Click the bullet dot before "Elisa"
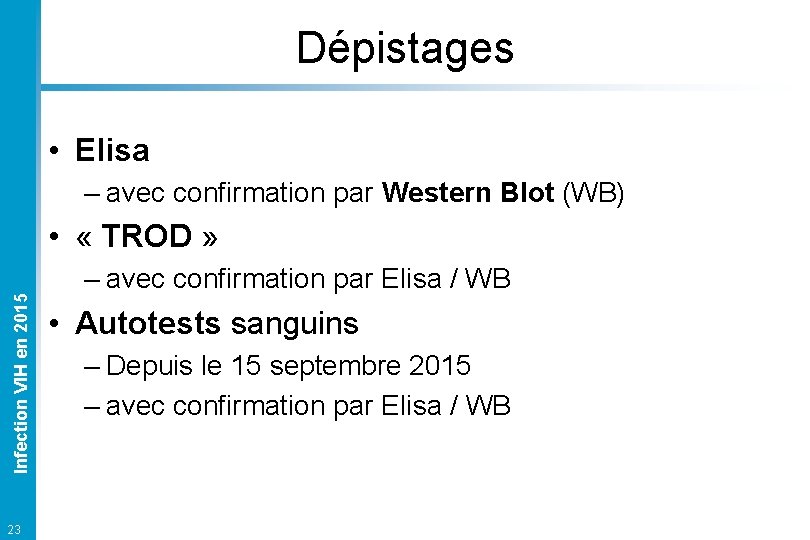The width and height of the screenshot is (810, 540). click(x=60, y=151)
